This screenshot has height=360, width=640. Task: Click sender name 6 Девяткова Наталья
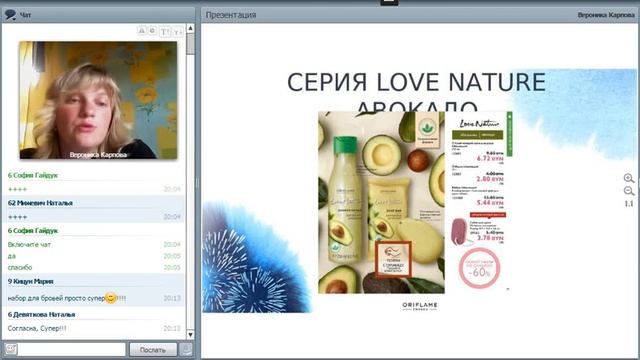click(x=42, y=314)
